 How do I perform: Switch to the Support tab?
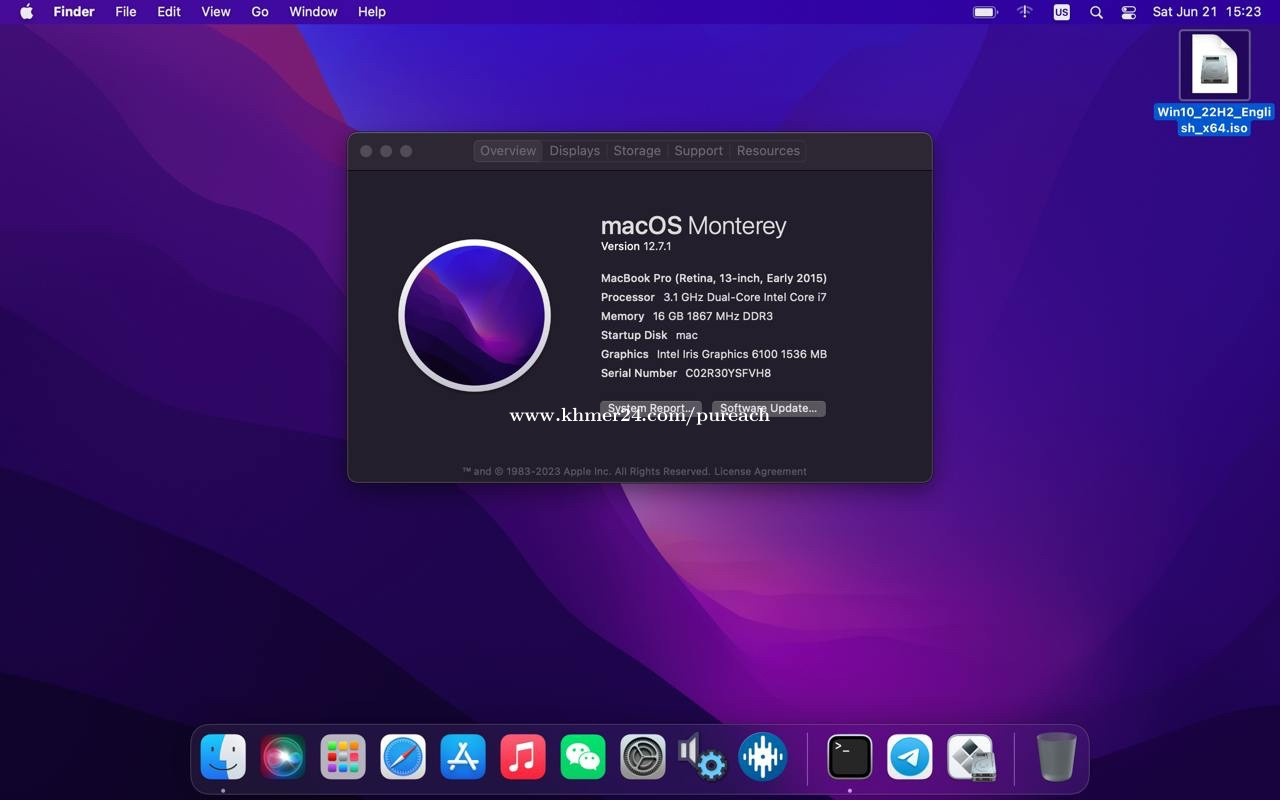(698, 151)
